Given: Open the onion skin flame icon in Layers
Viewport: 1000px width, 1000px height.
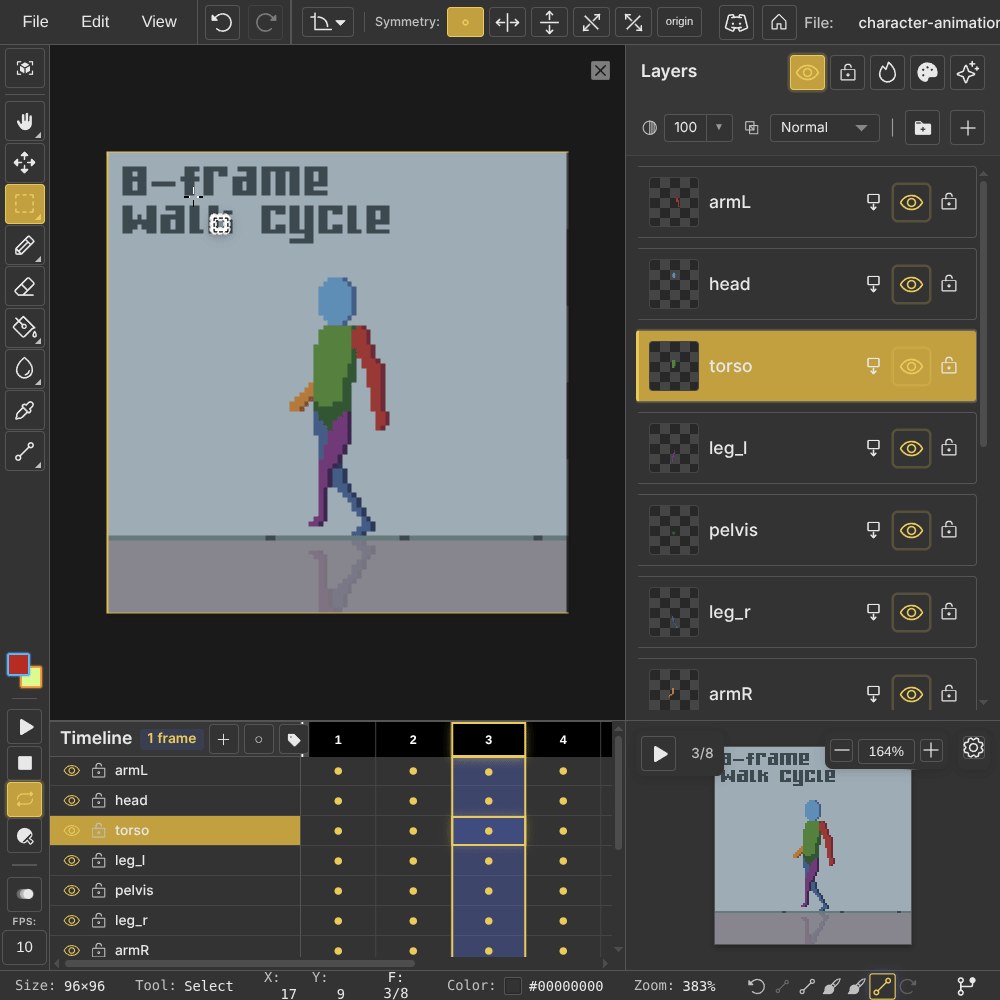Looking at the screenshot, I should coord(887,72).
